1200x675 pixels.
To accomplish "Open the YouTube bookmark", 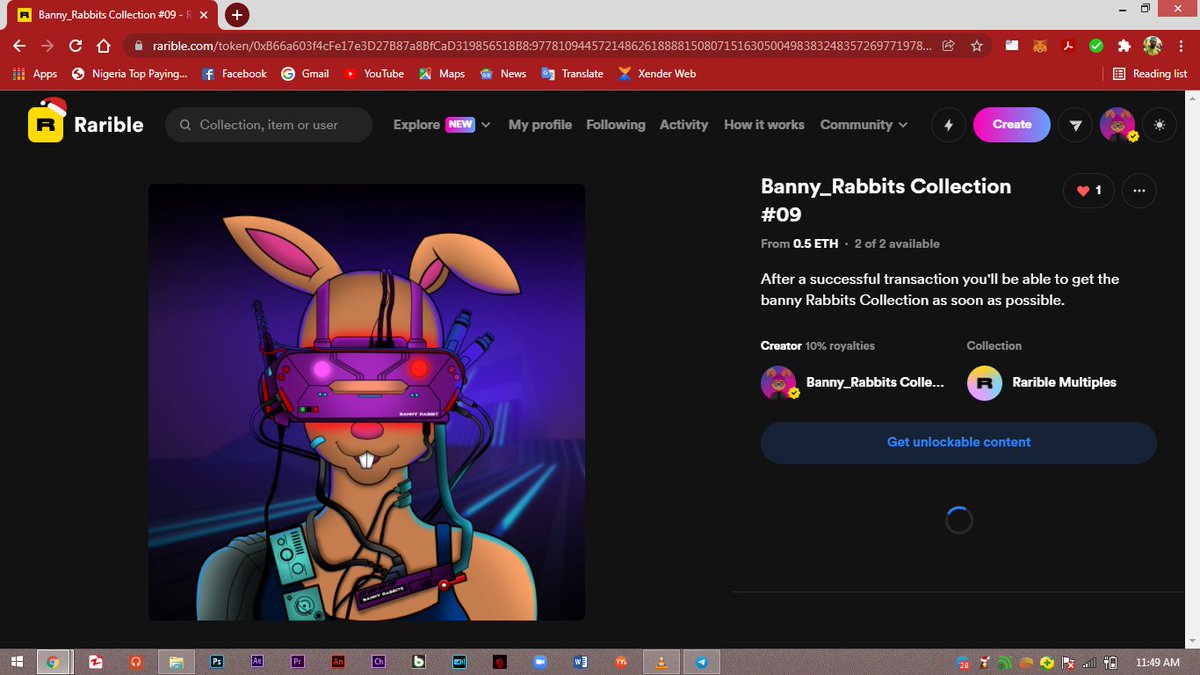I will [x=374, y=74].
